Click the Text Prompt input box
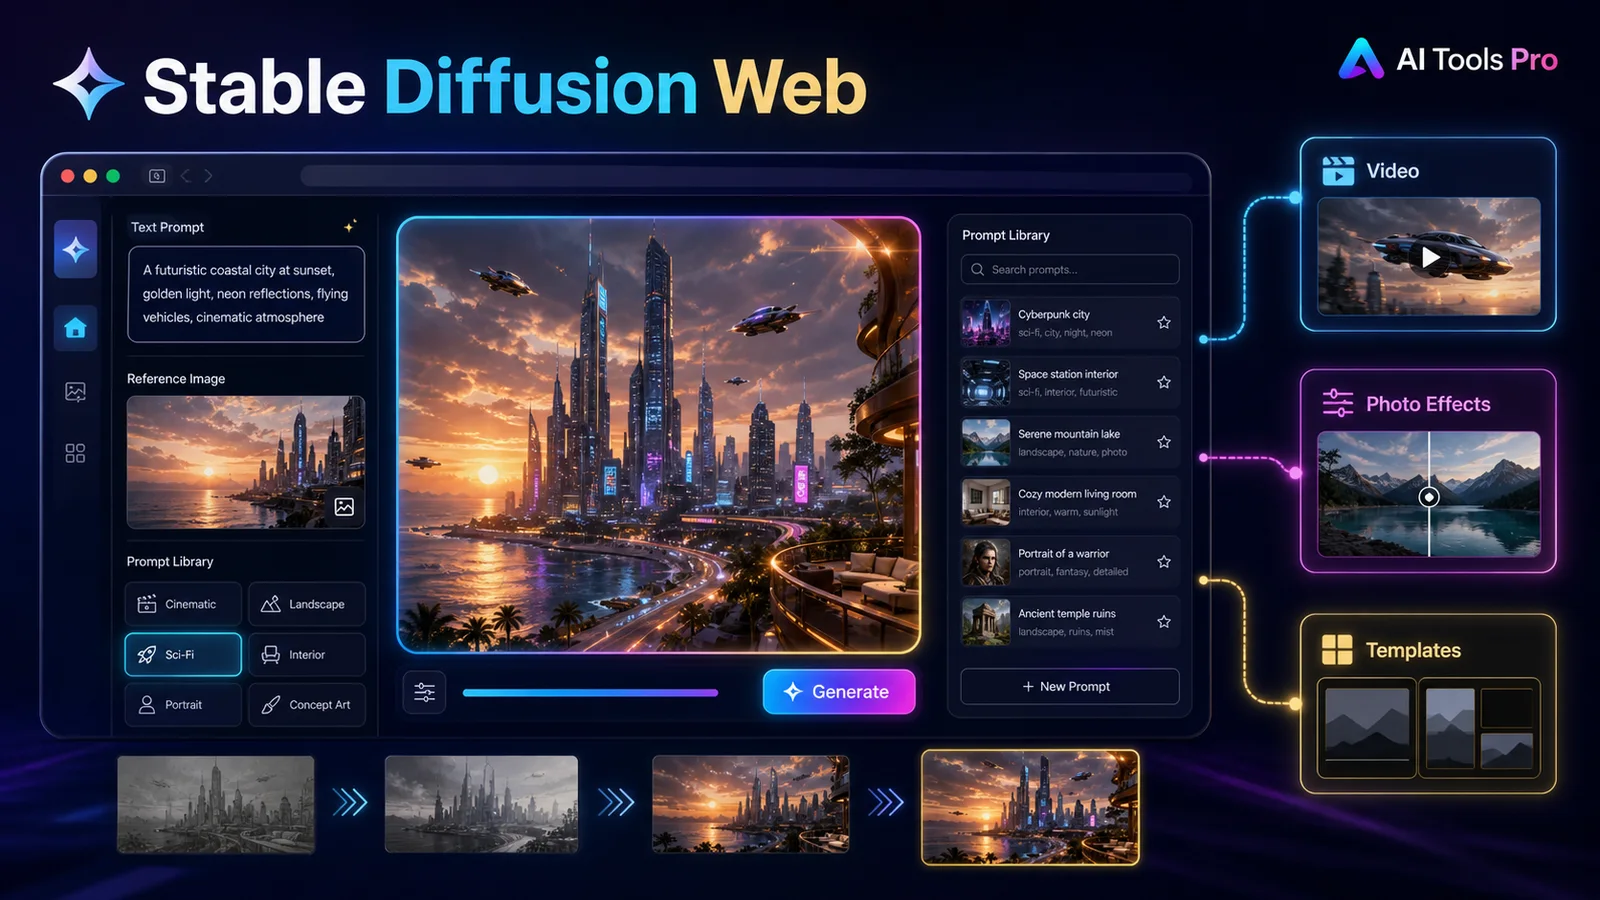1600x900 pixels. (x=246, y=294)
